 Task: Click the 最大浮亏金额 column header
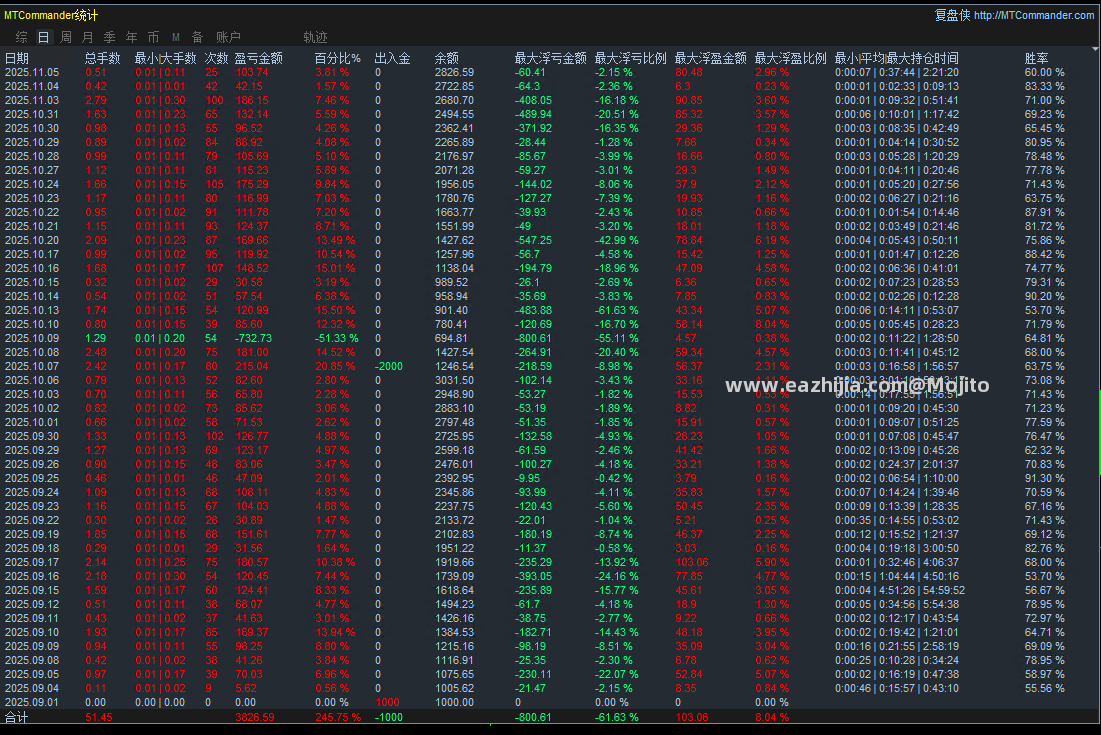(550, 58)
